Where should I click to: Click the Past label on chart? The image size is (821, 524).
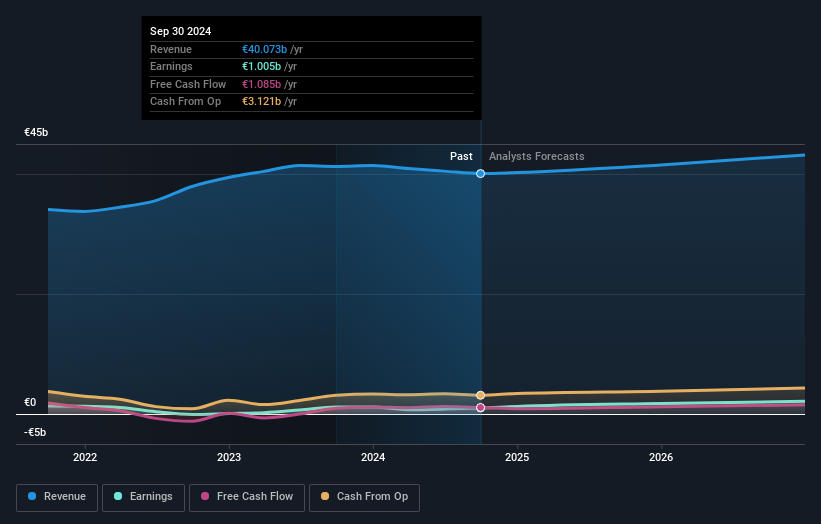pos(461,156)
